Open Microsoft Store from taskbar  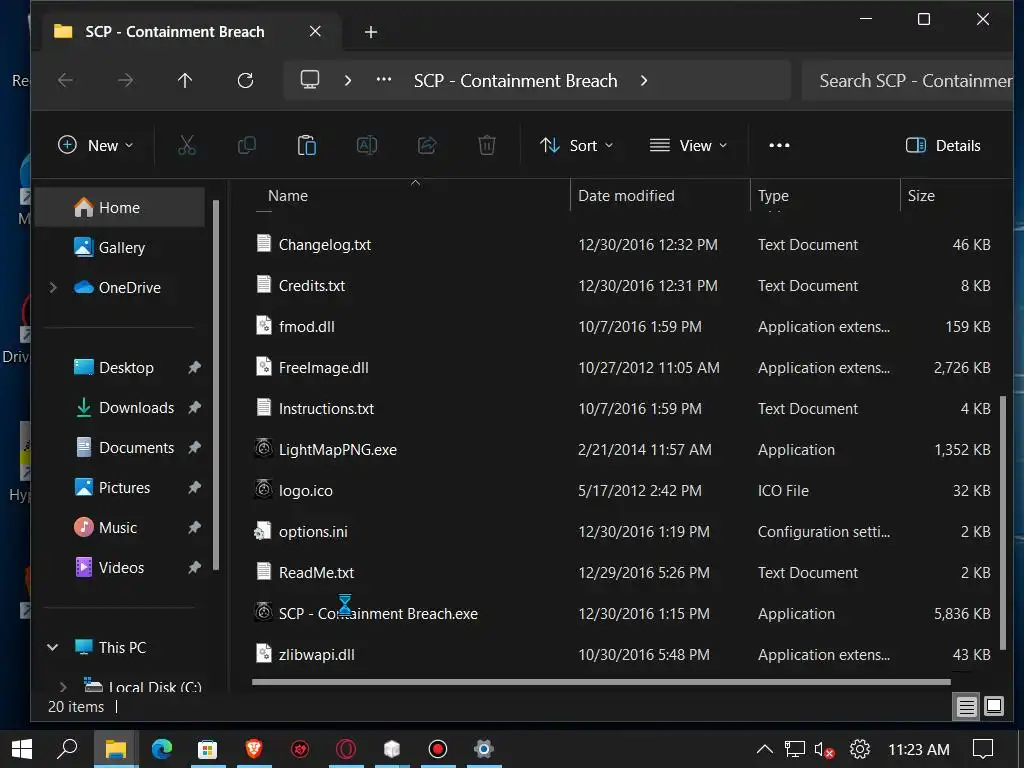[208, 748]
